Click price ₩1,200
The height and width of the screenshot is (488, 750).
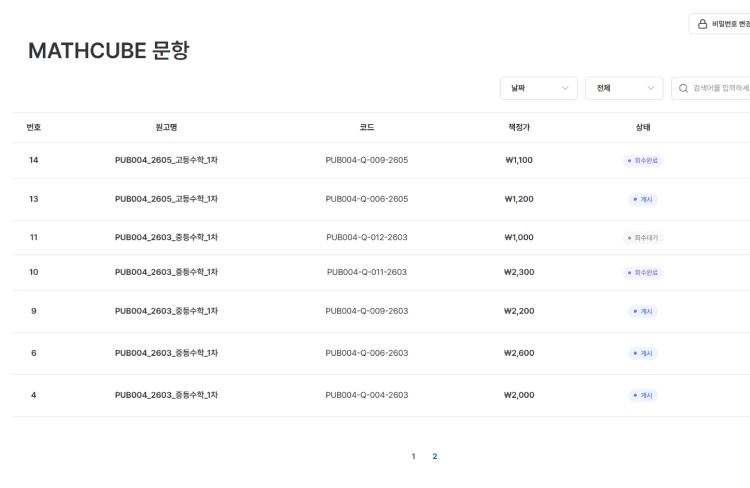click(x=519, y=199)
